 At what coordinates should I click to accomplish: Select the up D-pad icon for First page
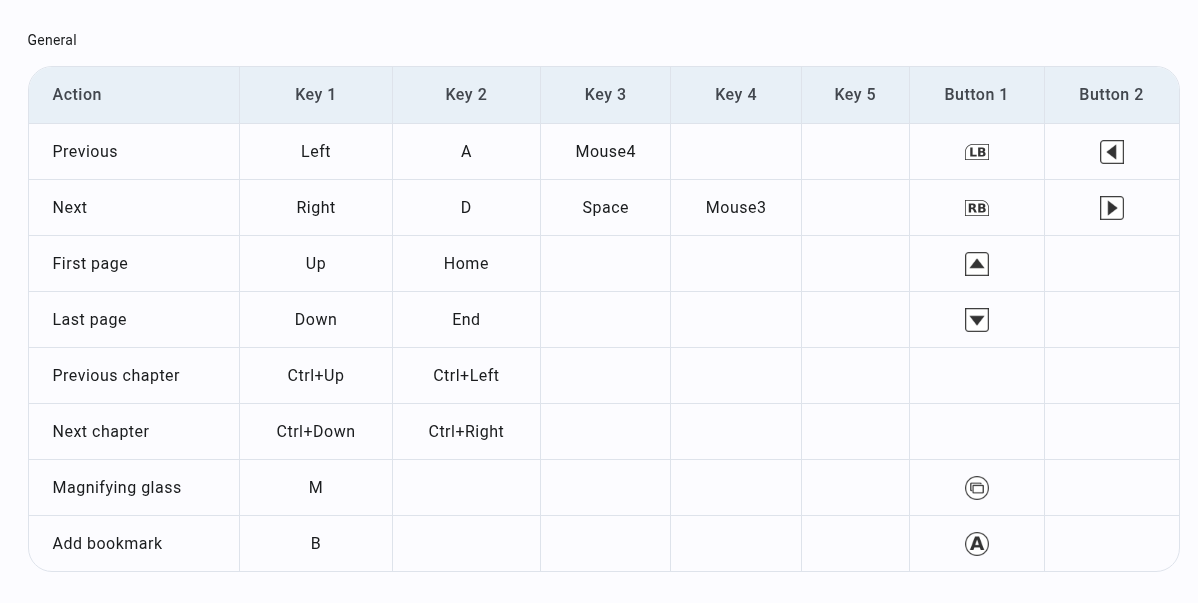click(x=977, y=263)
